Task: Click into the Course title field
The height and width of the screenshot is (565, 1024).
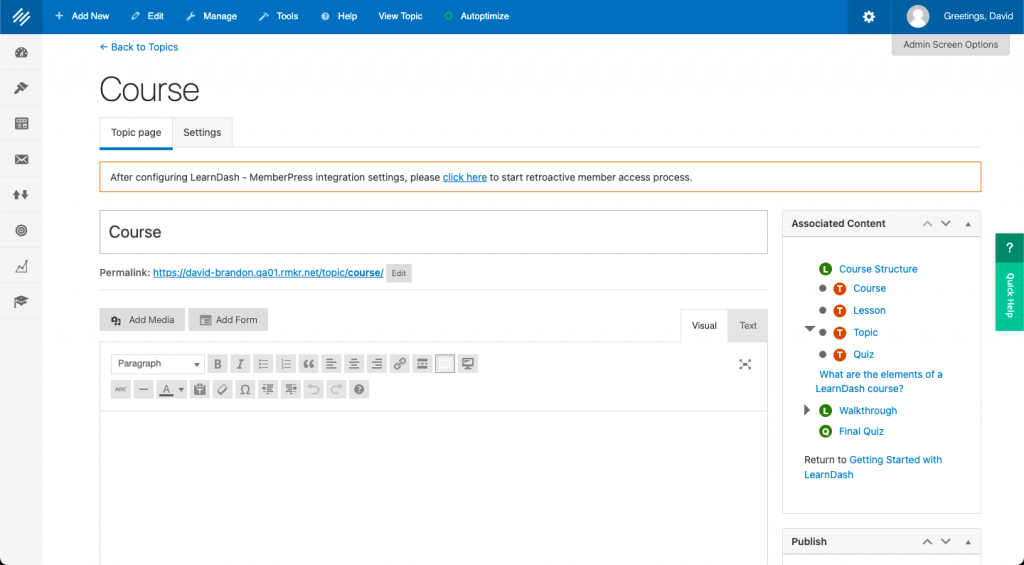Action: [433, 232]
